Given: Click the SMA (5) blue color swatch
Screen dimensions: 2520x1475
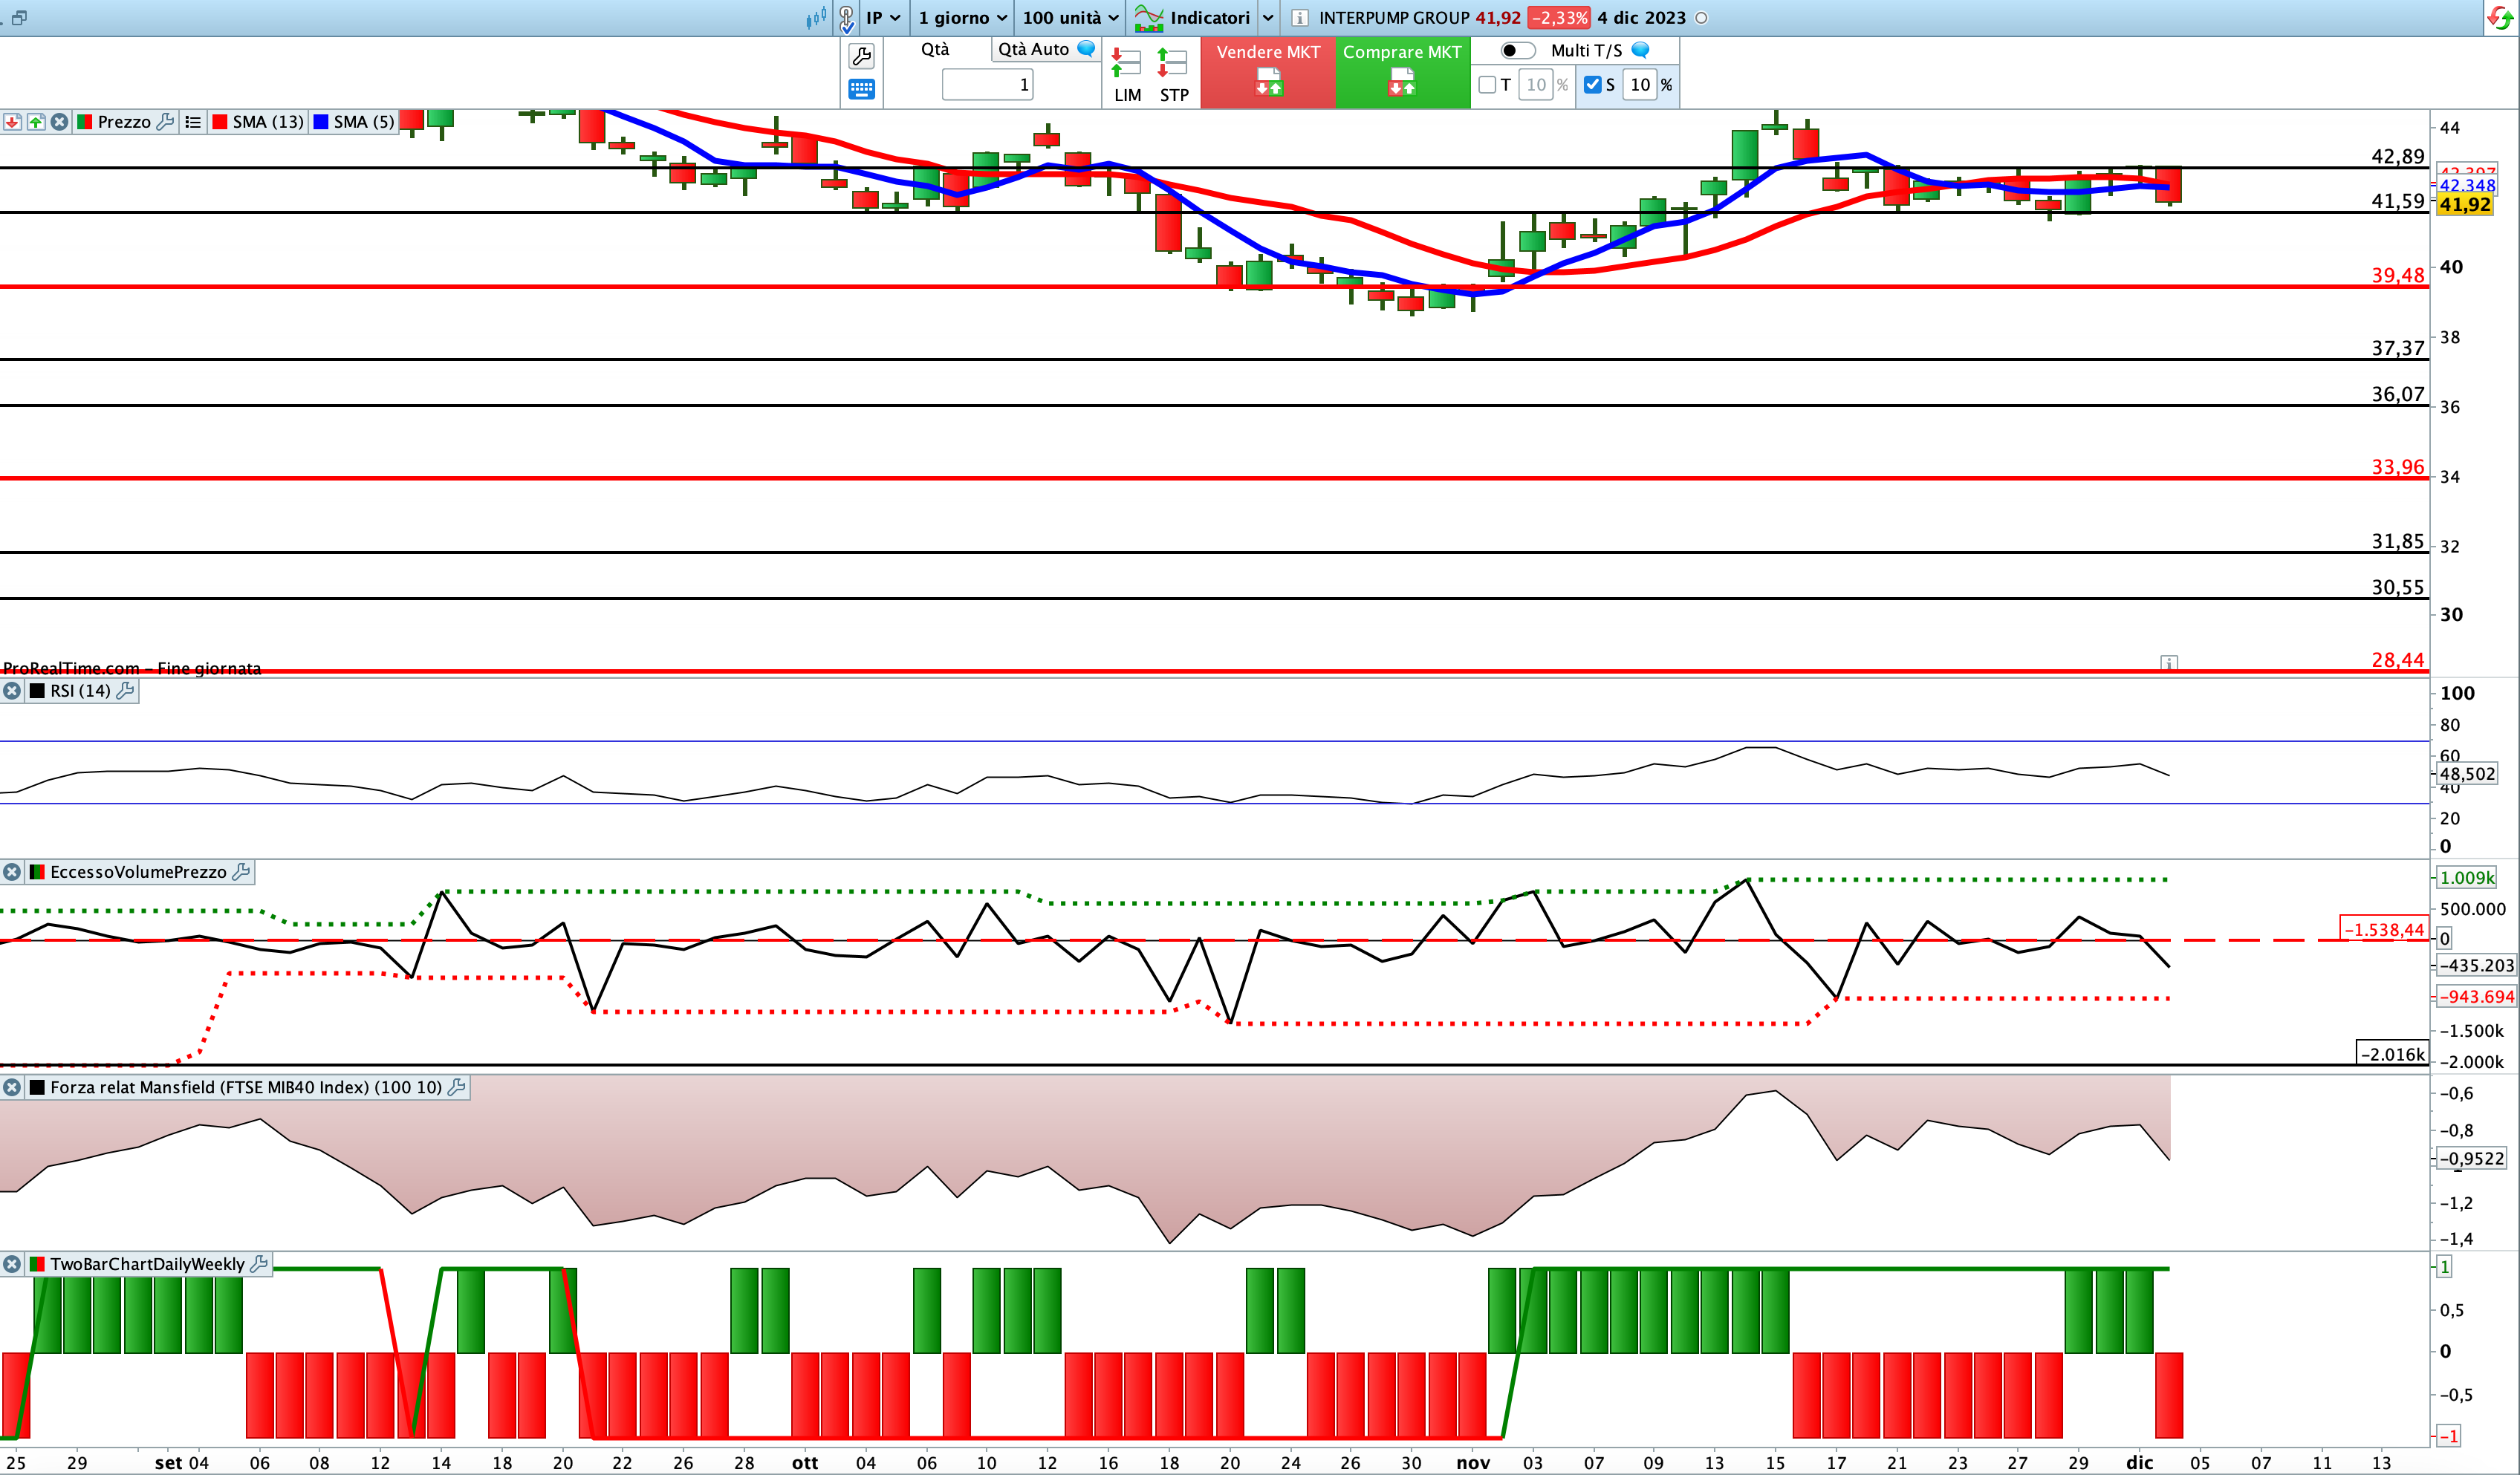Looking at the screenshot, I should [x=321, y=122].
